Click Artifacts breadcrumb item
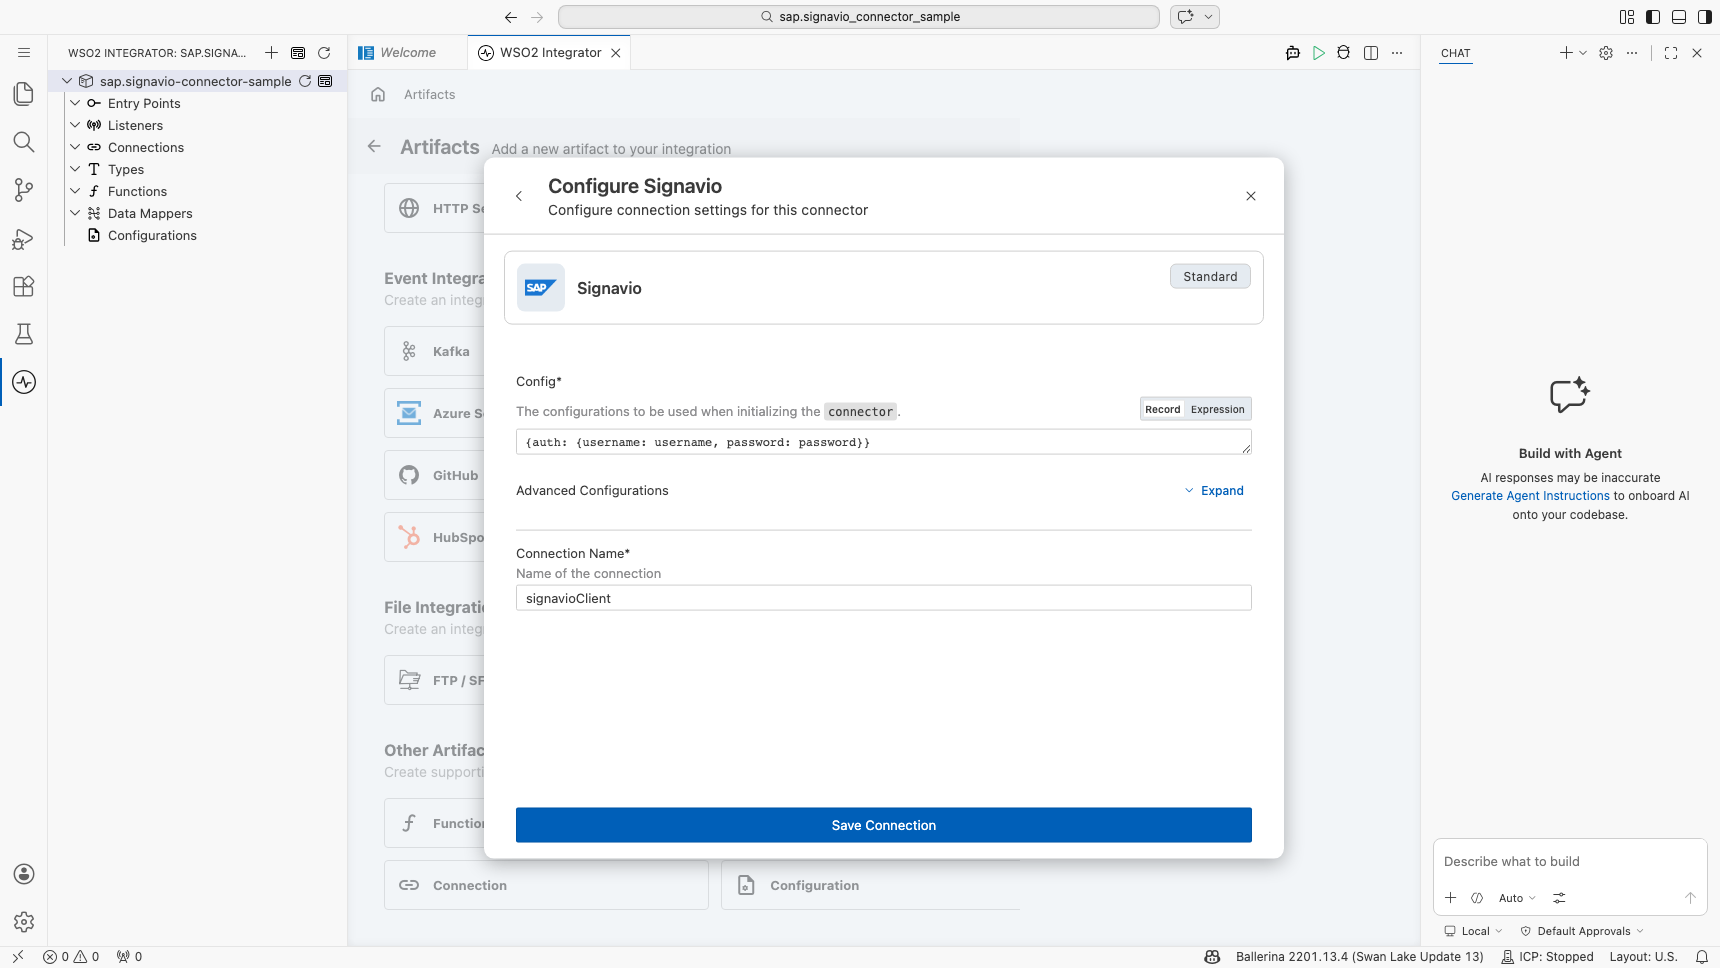The width and height of the screenshot is (1720, 968). click(430, 94)
